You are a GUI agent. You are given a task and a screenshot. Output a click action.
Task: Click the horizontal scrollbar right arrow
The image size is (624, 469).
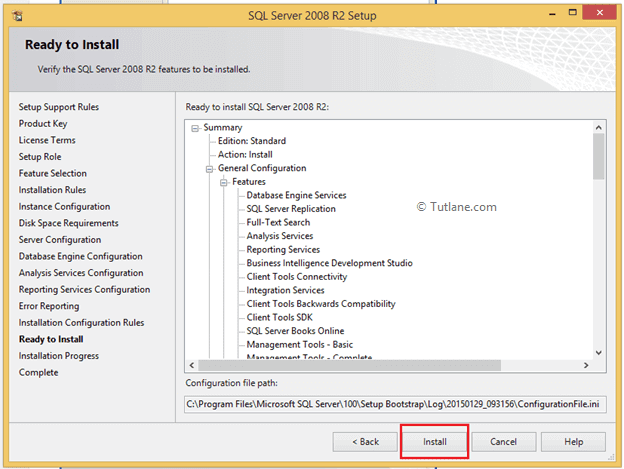[586, 365]
